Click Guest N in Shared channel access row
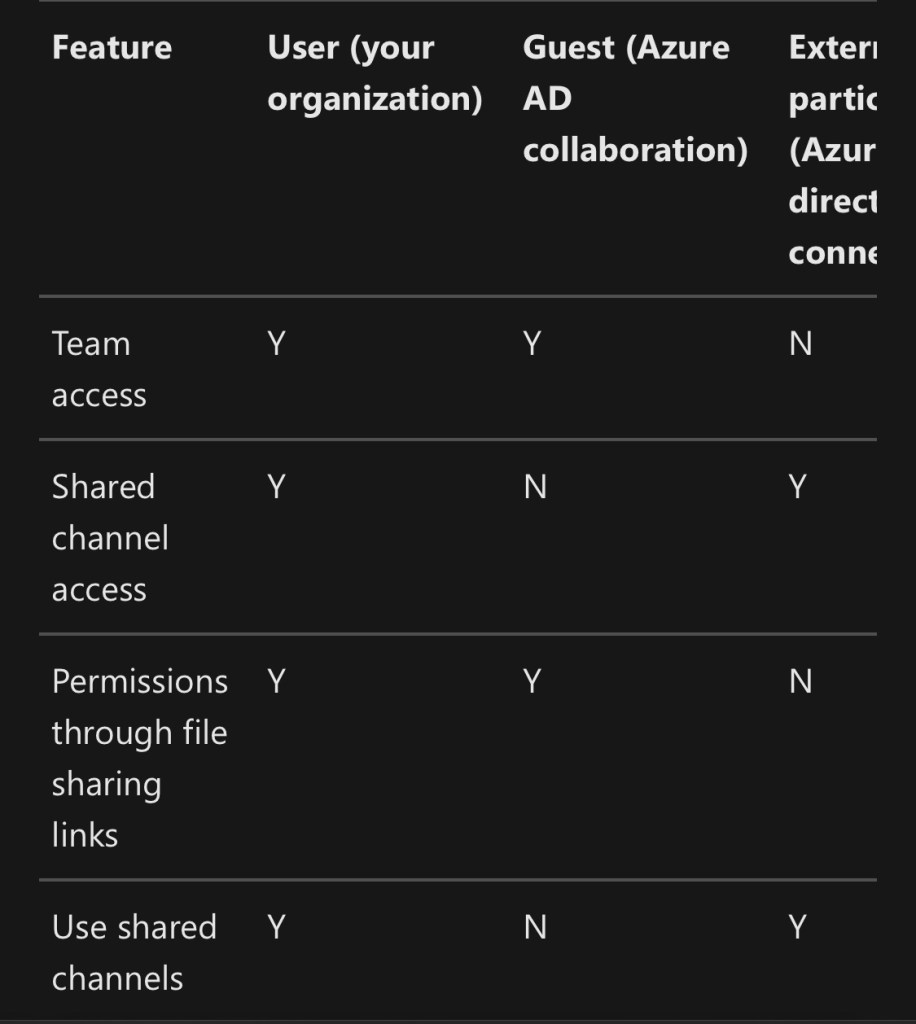 coord(535,487)
